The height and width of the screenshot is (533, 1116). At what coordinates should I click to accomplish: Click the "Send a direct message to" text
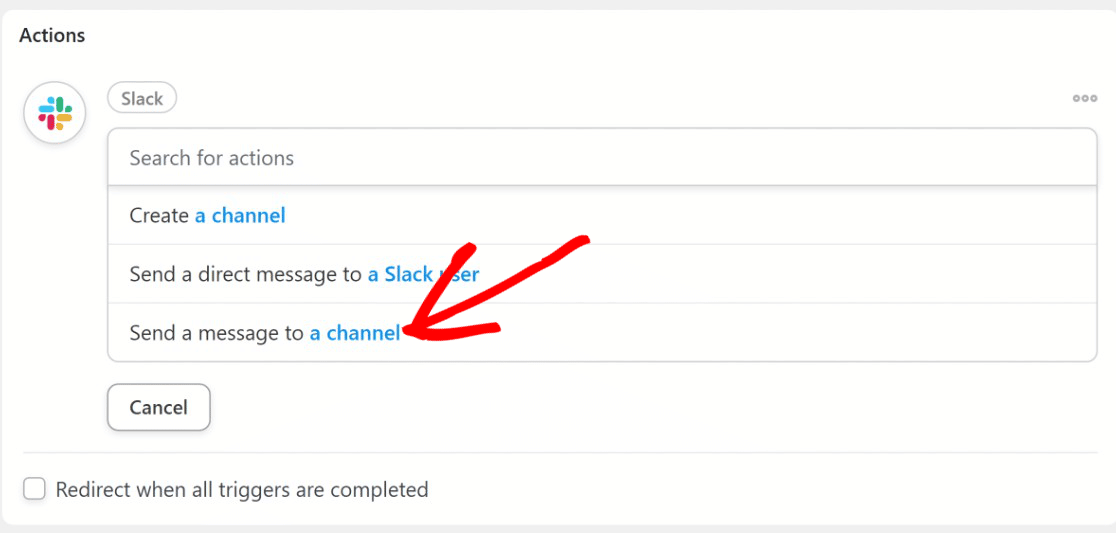click(246, 274)
